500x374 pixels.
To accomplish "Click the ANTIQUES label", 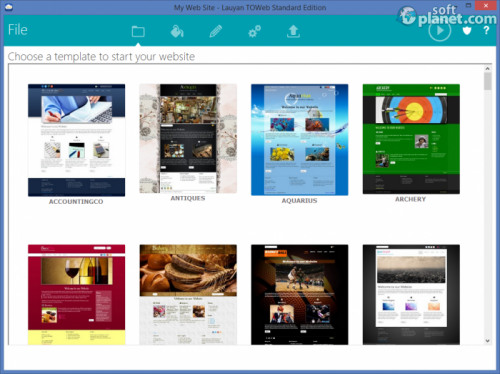I will click(x=188, y=198).
